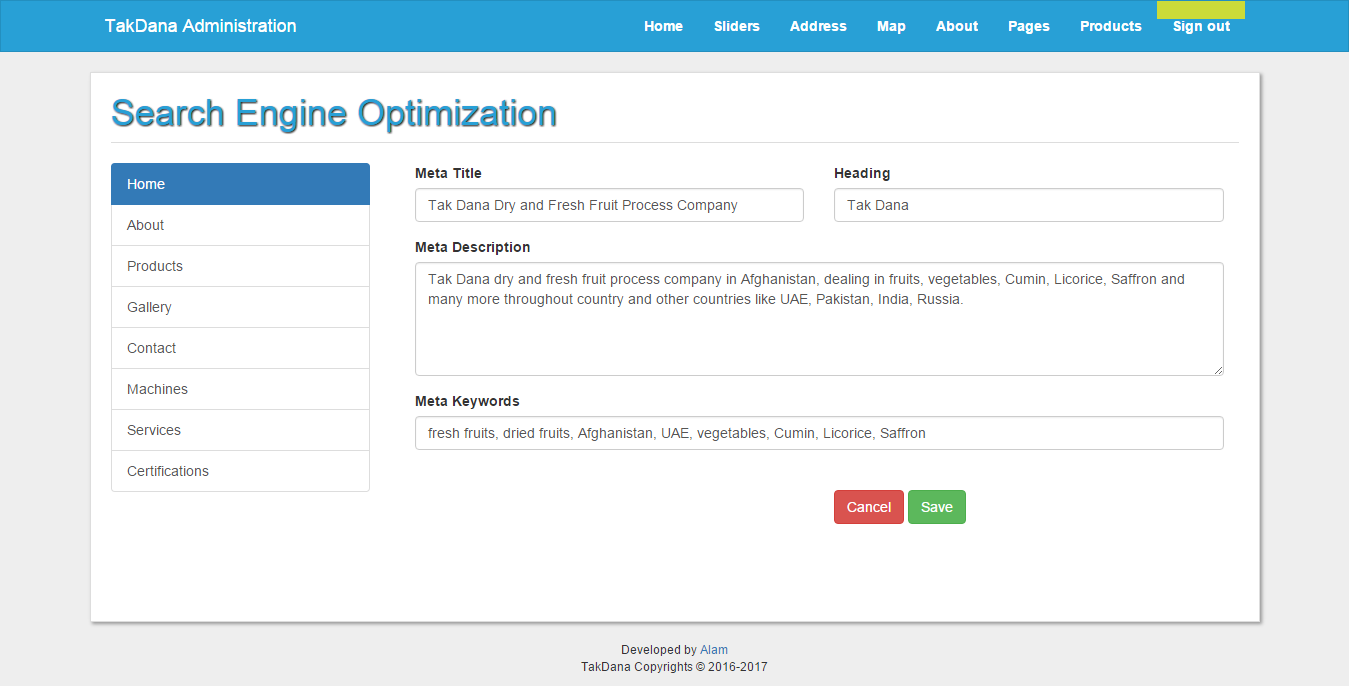Click the Meta Keywords input field
Screen dimensions: 1349x686
(x=818, y=433)
